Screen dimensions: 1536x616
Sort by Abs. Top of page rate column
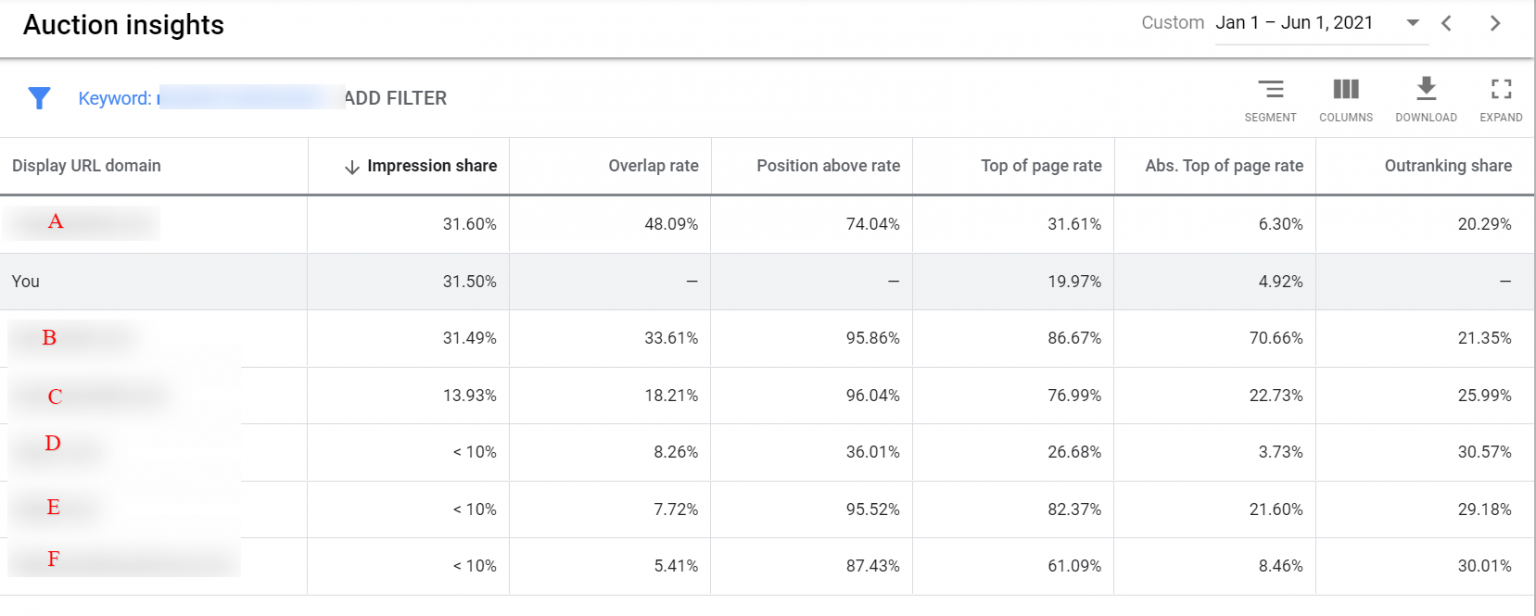(1225, 166)
